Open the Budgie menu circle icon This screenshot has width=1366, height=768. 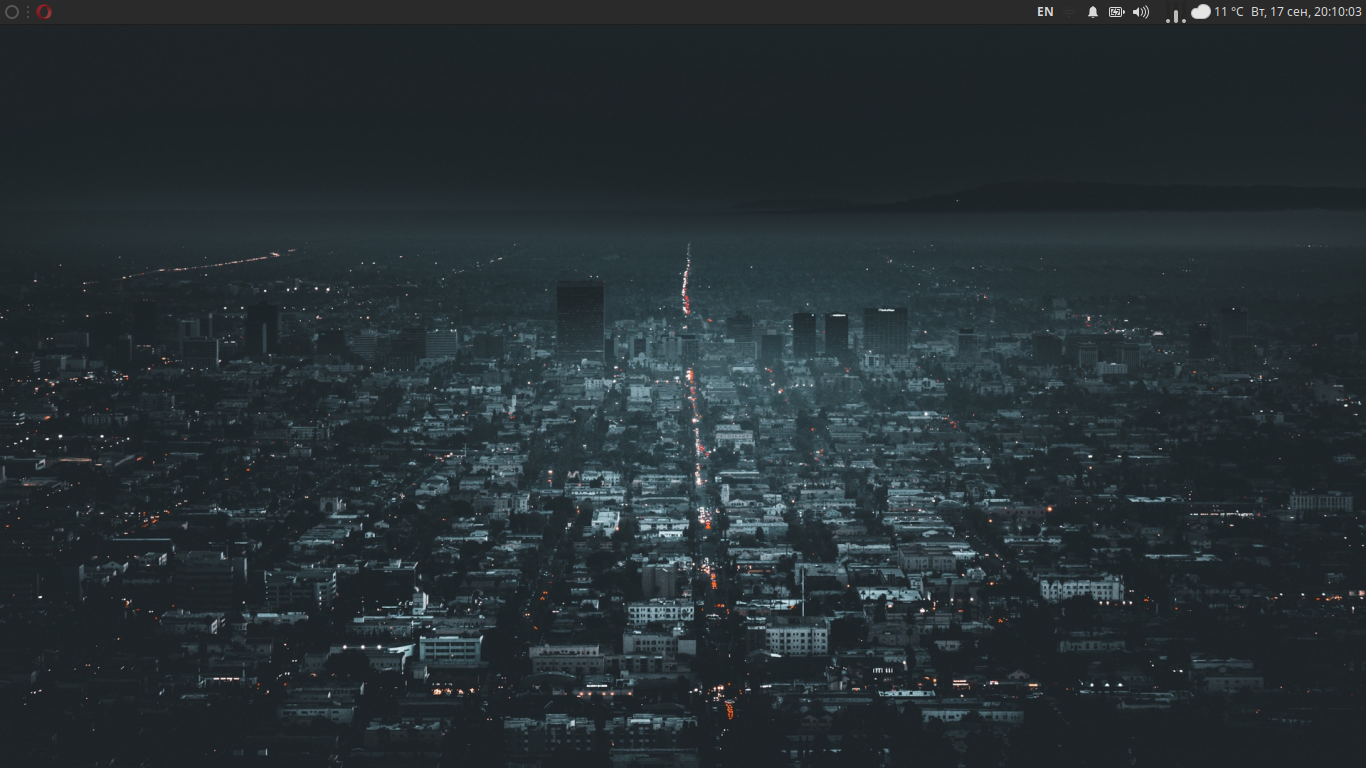click(x=12, y=12)
